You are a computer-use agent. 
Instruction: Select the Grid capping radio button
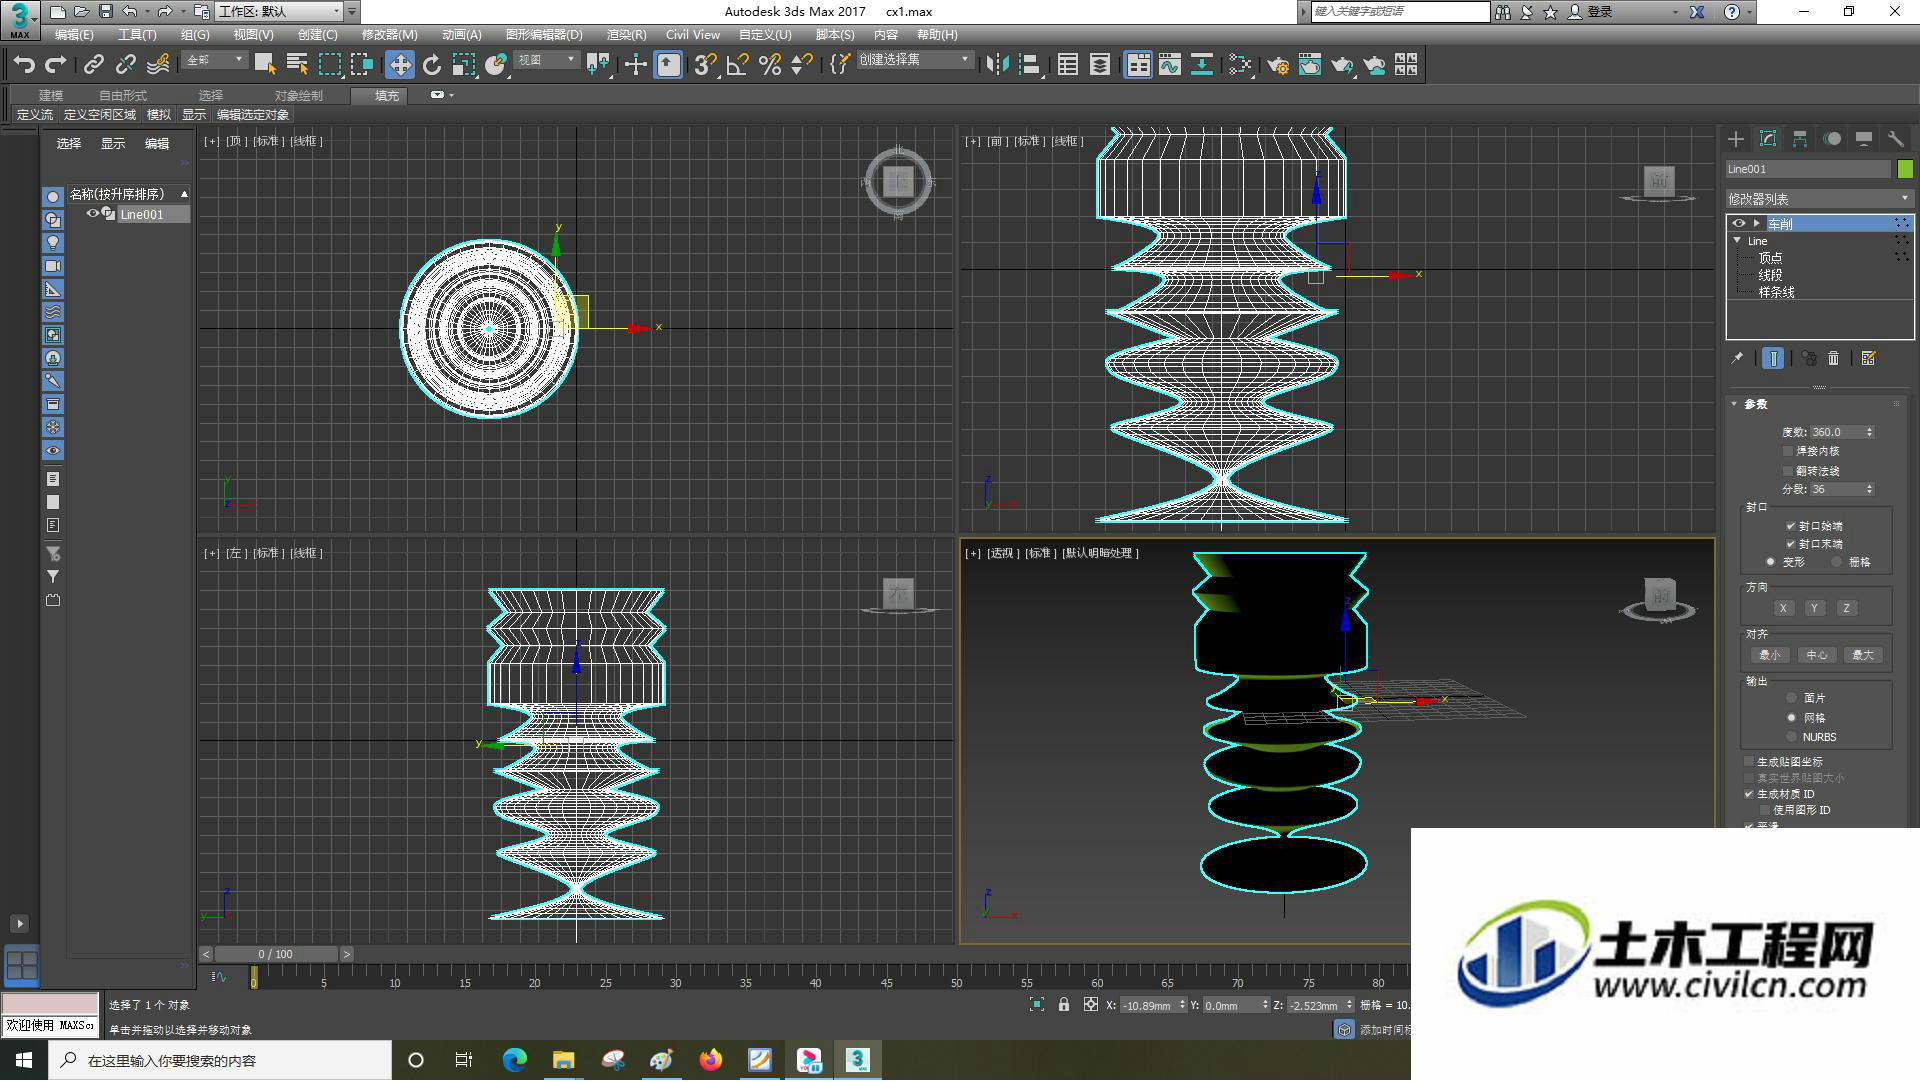point(1837,562)
